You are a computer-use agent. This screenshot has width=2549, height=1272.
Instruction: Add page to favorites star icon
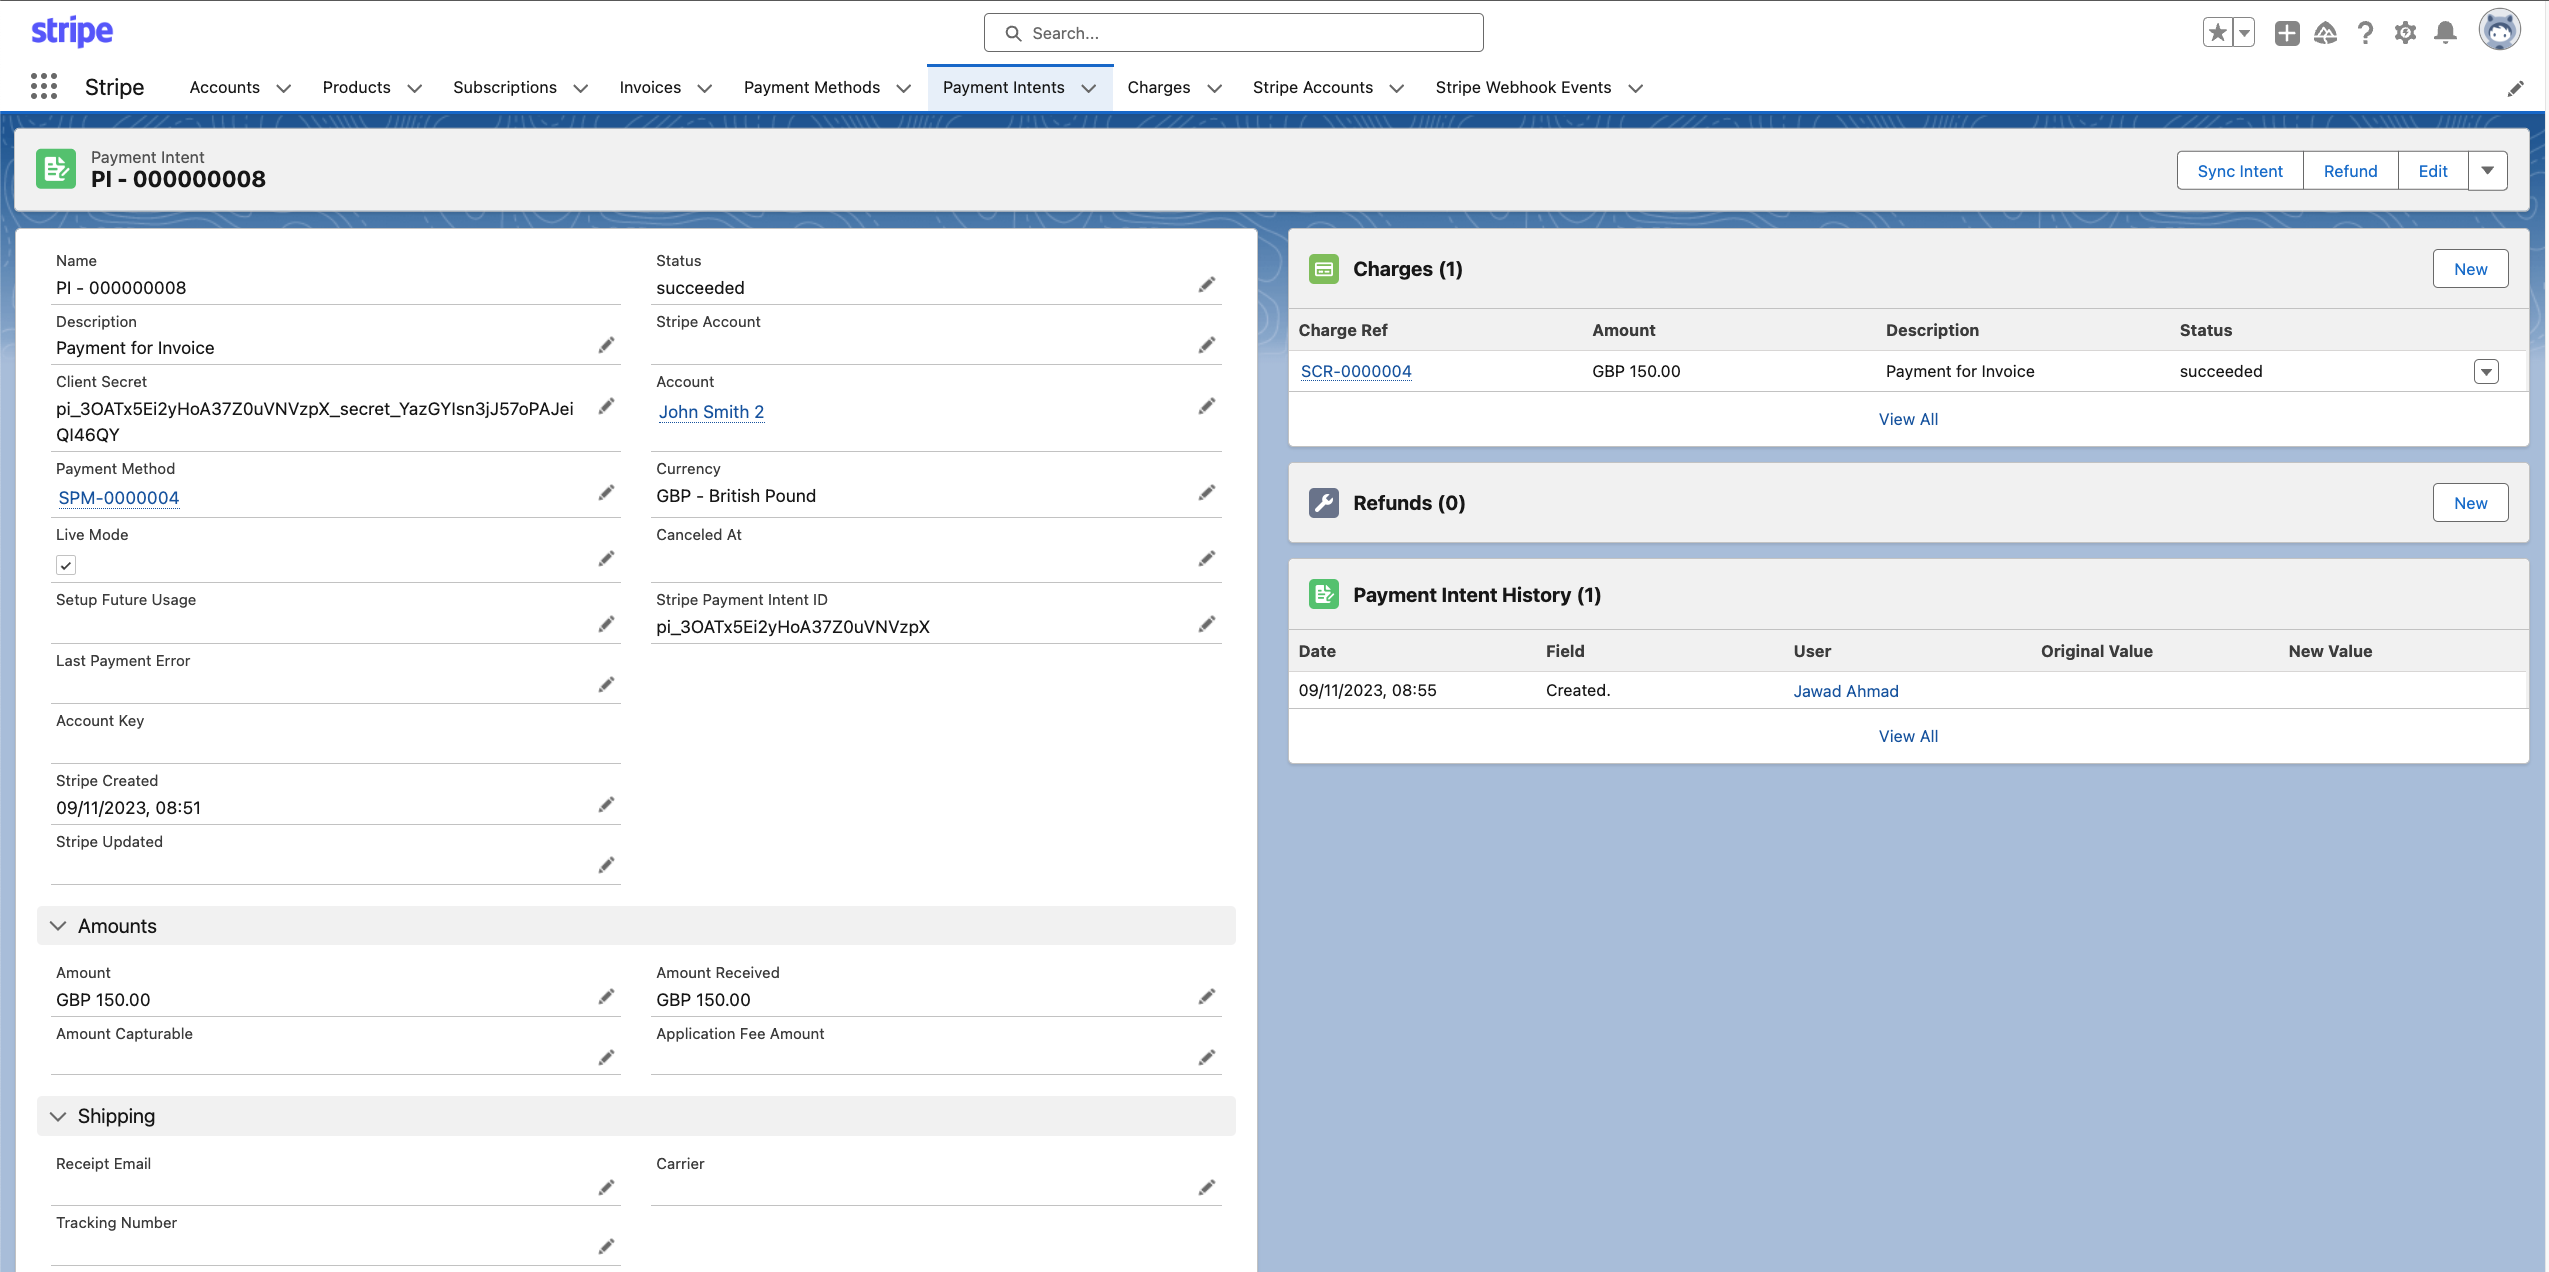coord(2217,33)
